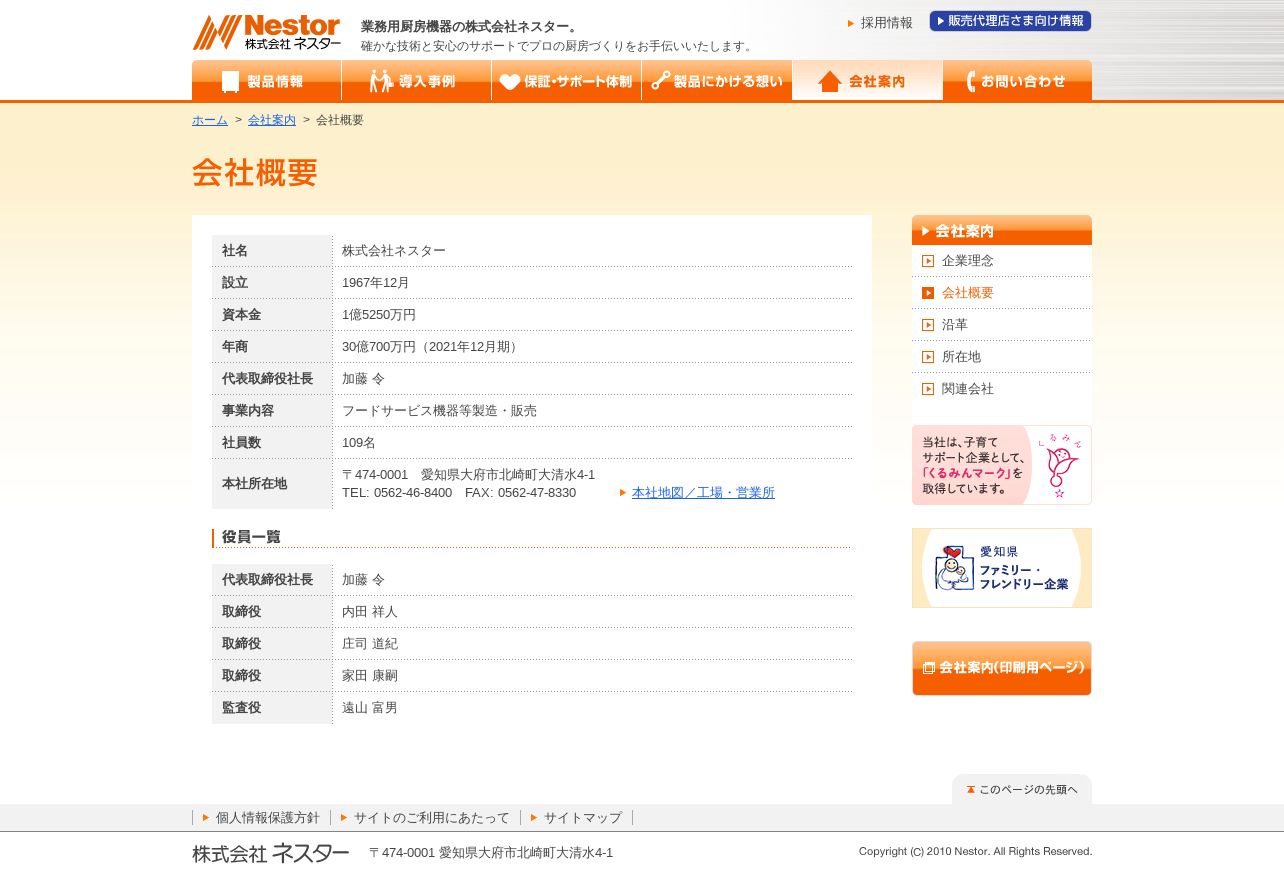Image resolution: width=1284 pixels, height=879 pixels.
Task: Click the 採用情報 link
Action: click(886, 23)
